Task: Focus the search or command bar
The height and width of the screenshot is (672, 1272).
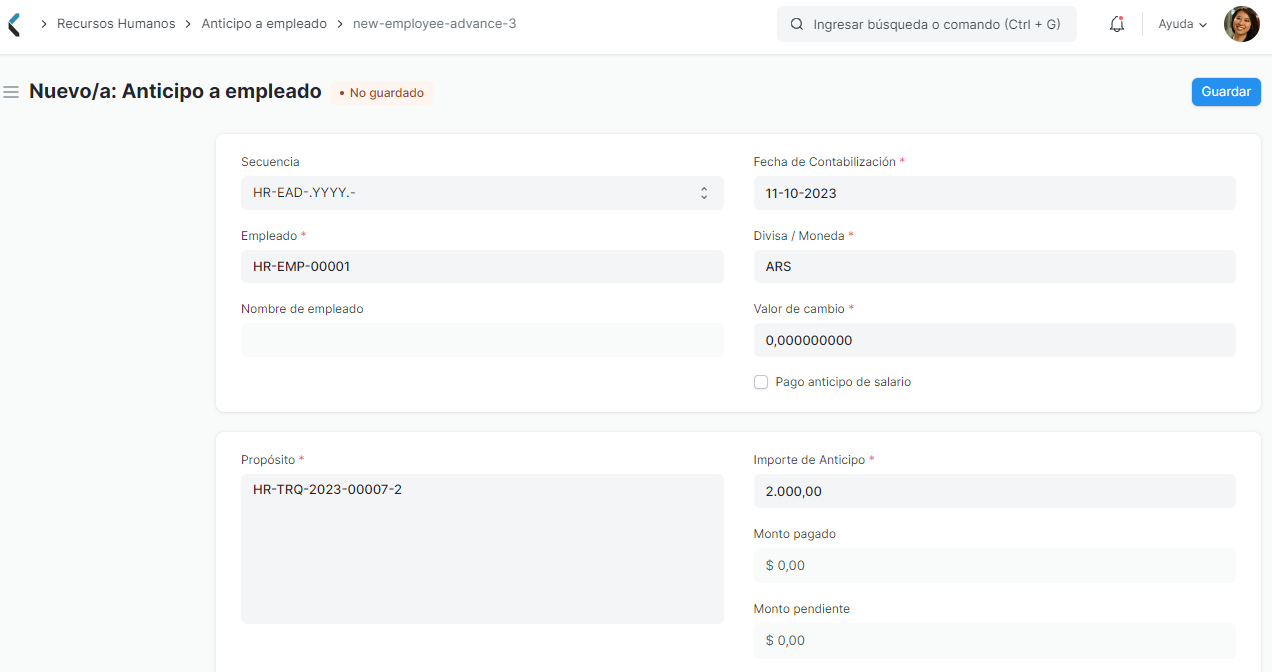Action: [x=927, y=24]
